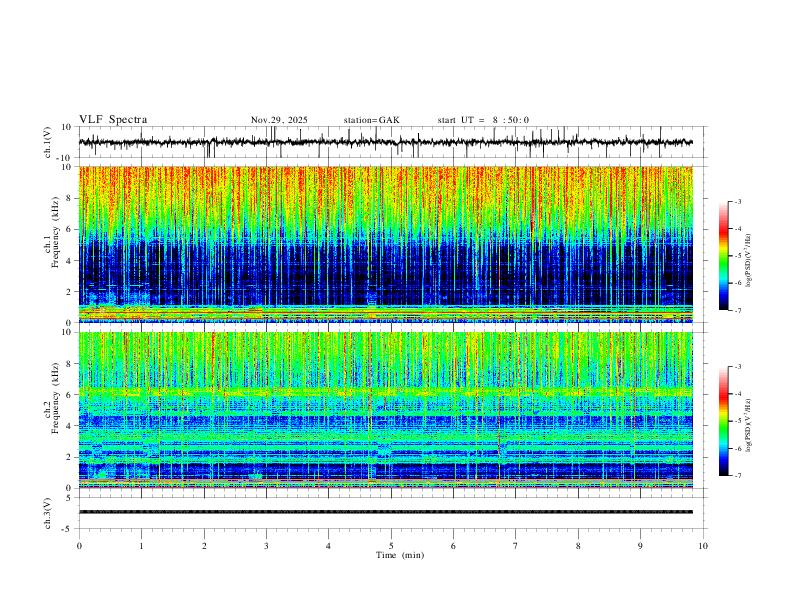Click the ch.1 waveform trace plot
This screenshot has height=612, width=792.
(386, 142)
